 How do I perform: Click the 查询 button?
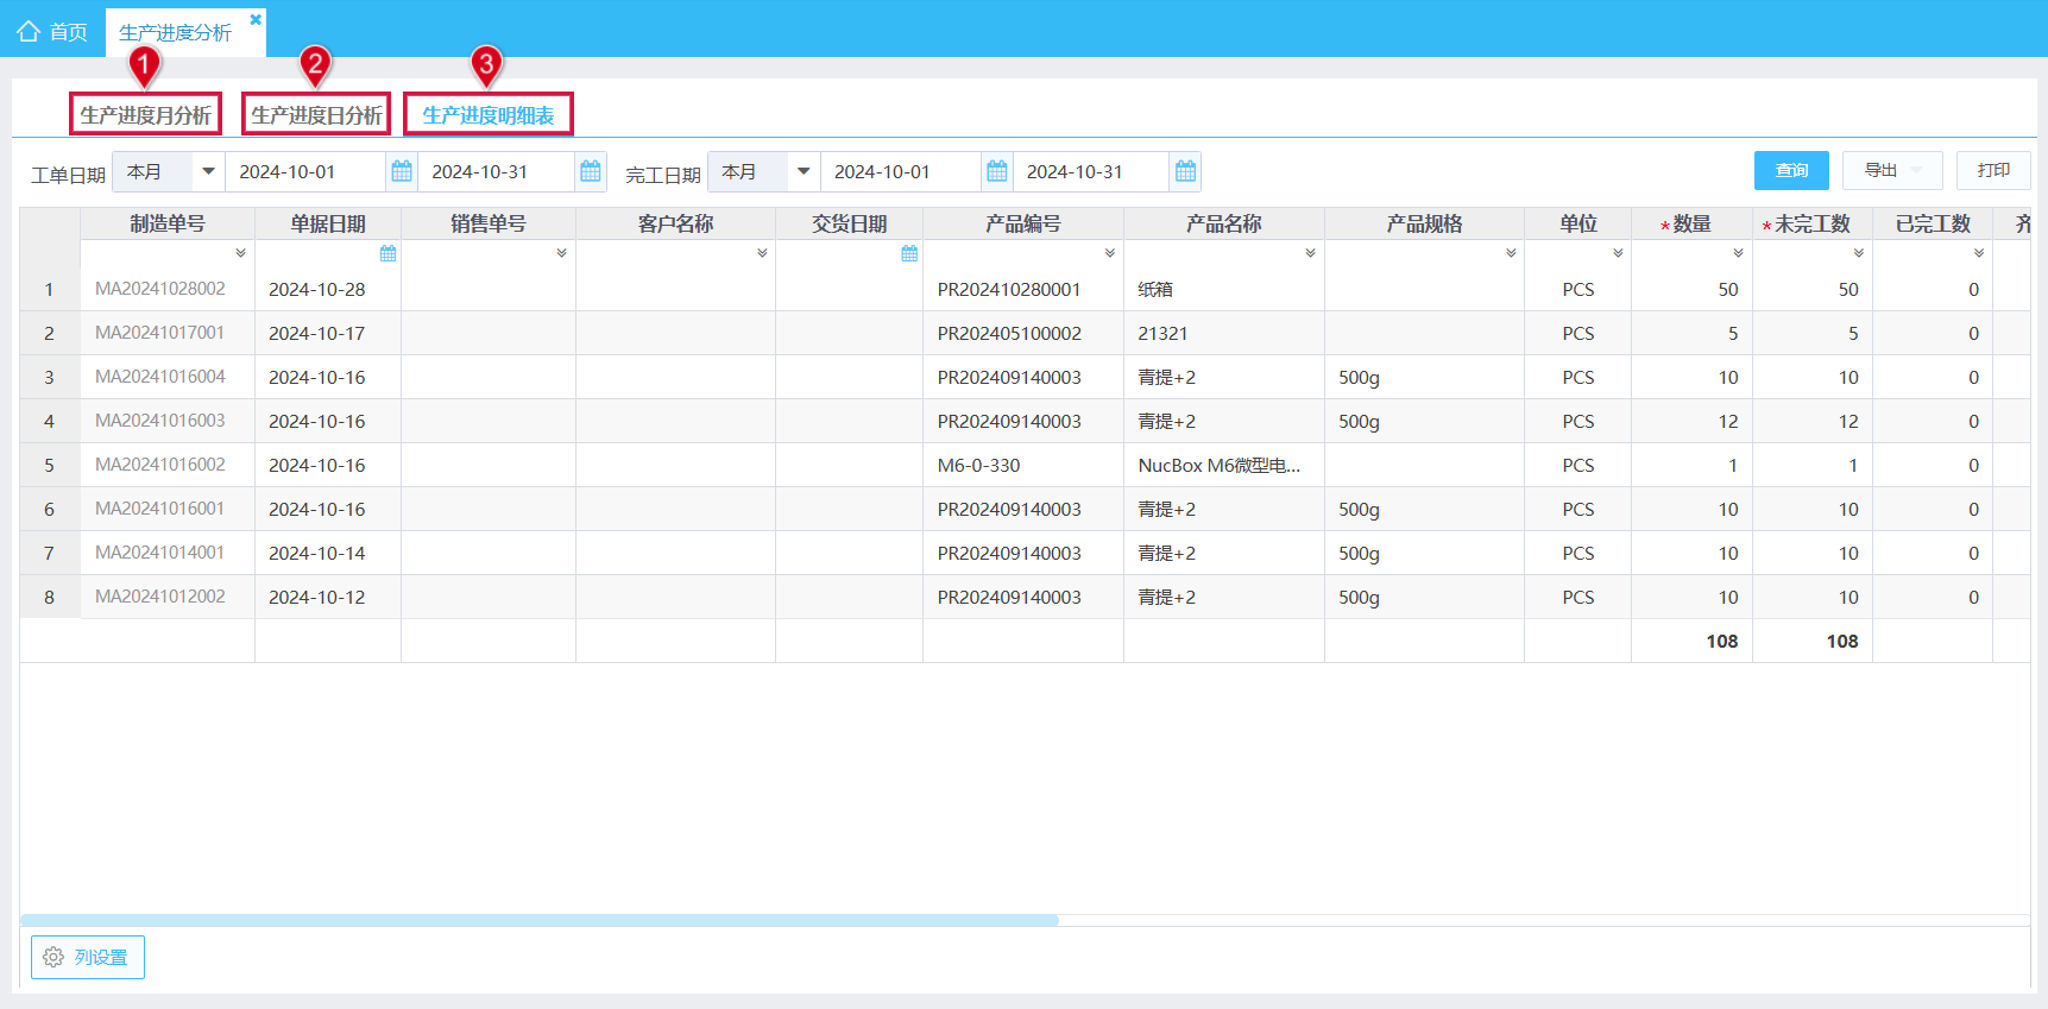click(x=1791, y=170)
